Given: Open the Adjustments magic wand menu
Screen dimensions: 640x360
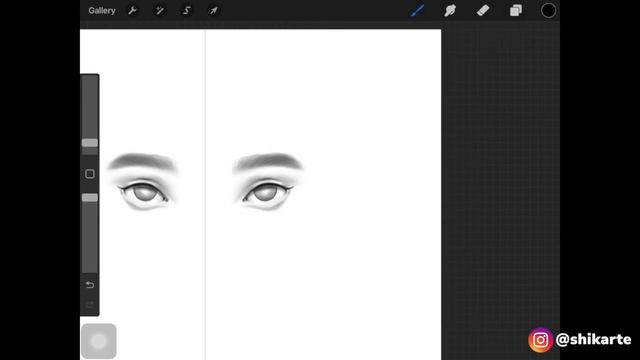Looking at the screenshot, I should [160, 11].
